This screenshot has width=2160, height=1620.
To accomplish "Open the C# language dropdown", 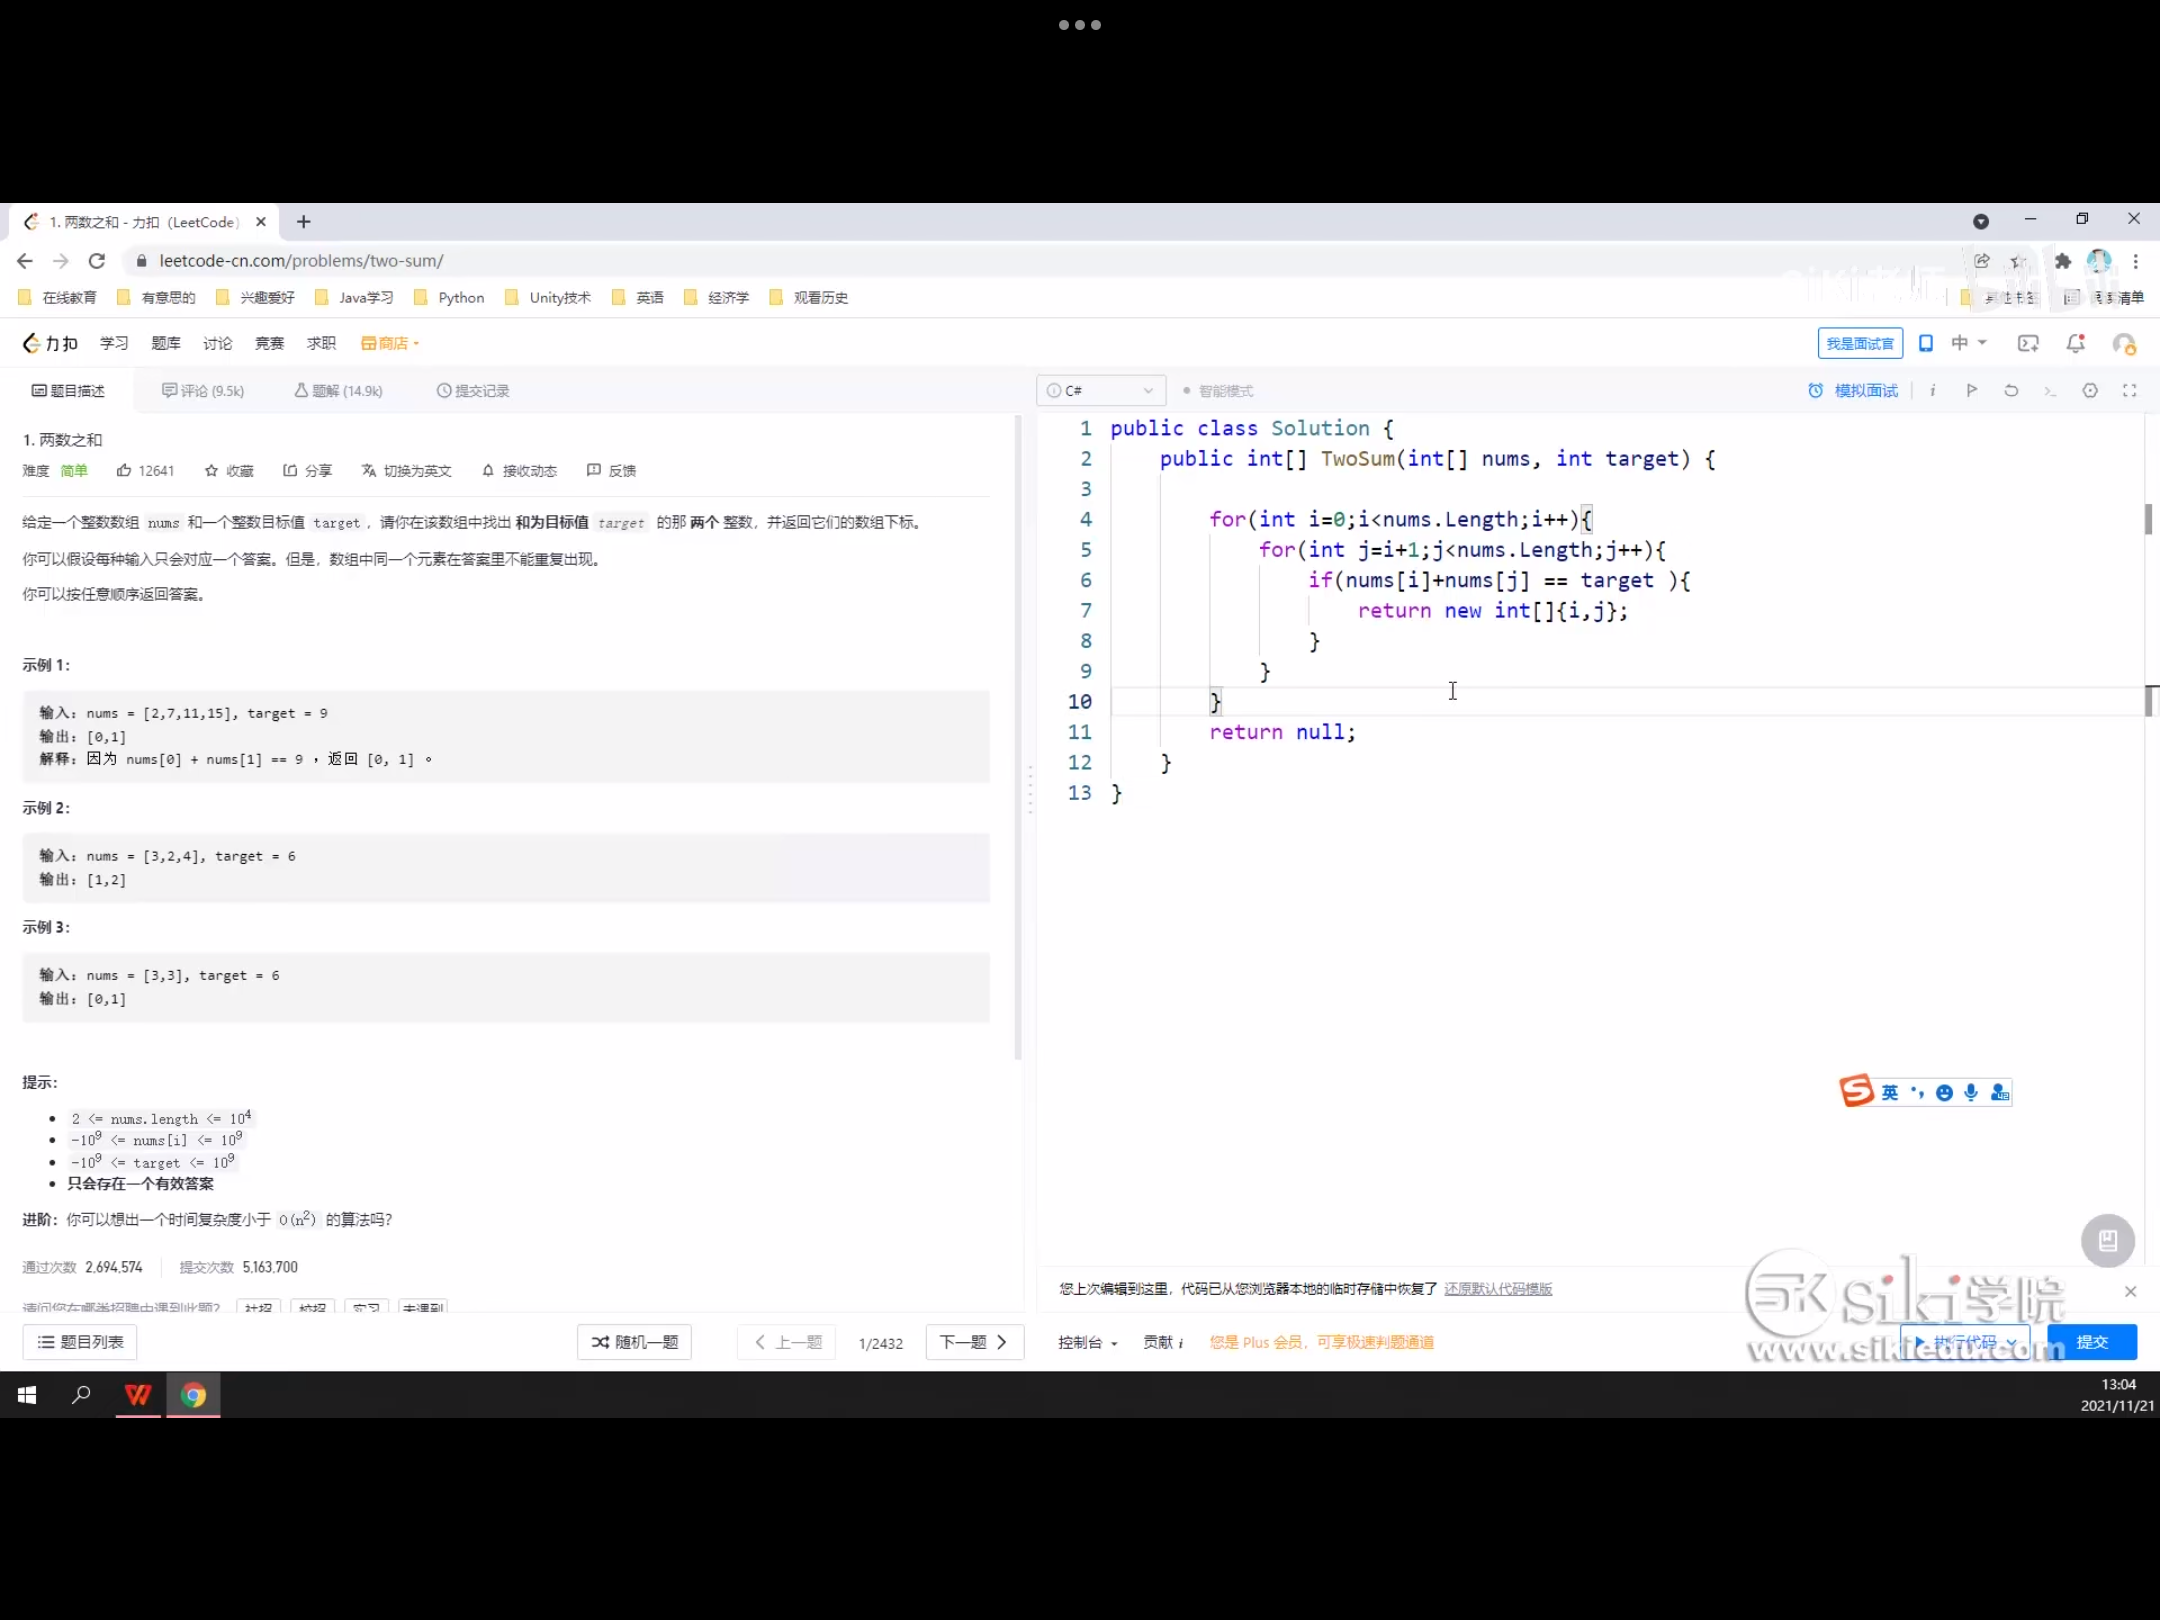I will [x=1100, y=390].
